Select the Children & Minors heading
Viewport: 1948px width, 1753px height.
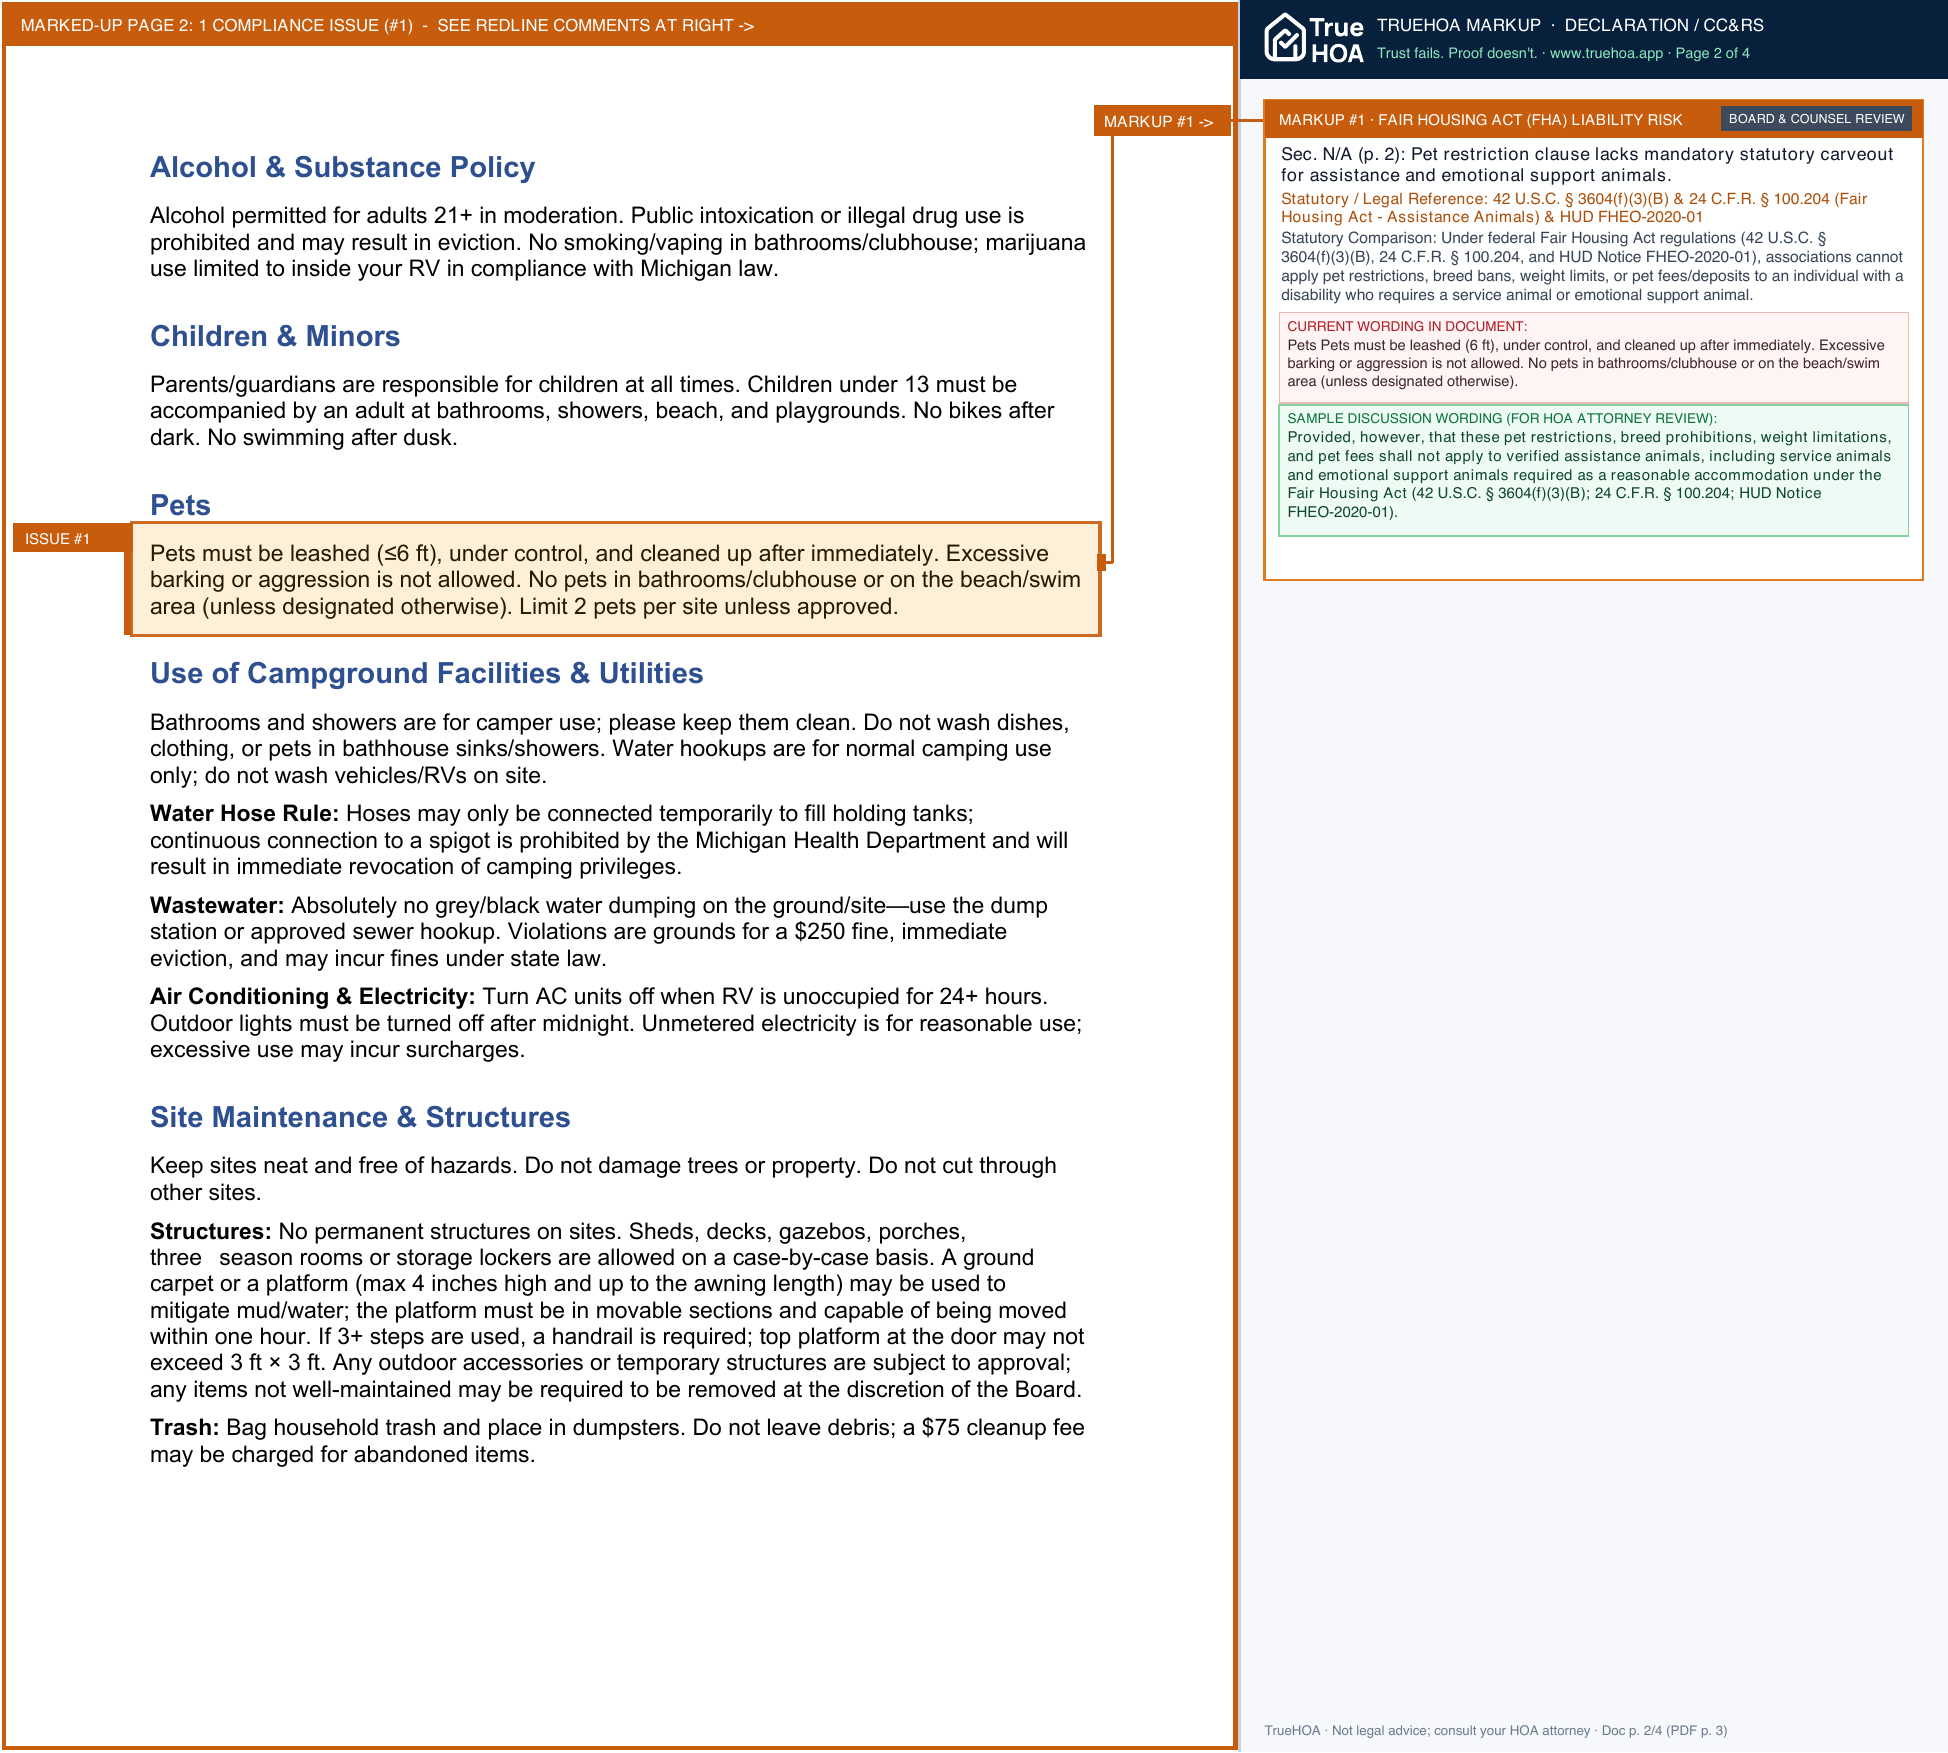pyautogui.click(x=275, y=336)
